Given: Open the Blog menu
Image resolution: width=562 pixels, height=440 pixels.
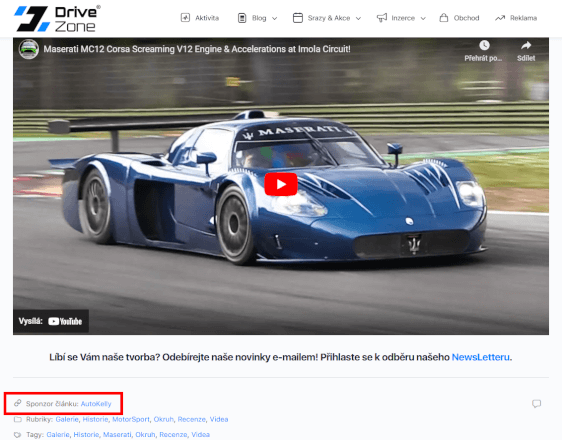Looking at the screenshot, I should coord(259,18).
